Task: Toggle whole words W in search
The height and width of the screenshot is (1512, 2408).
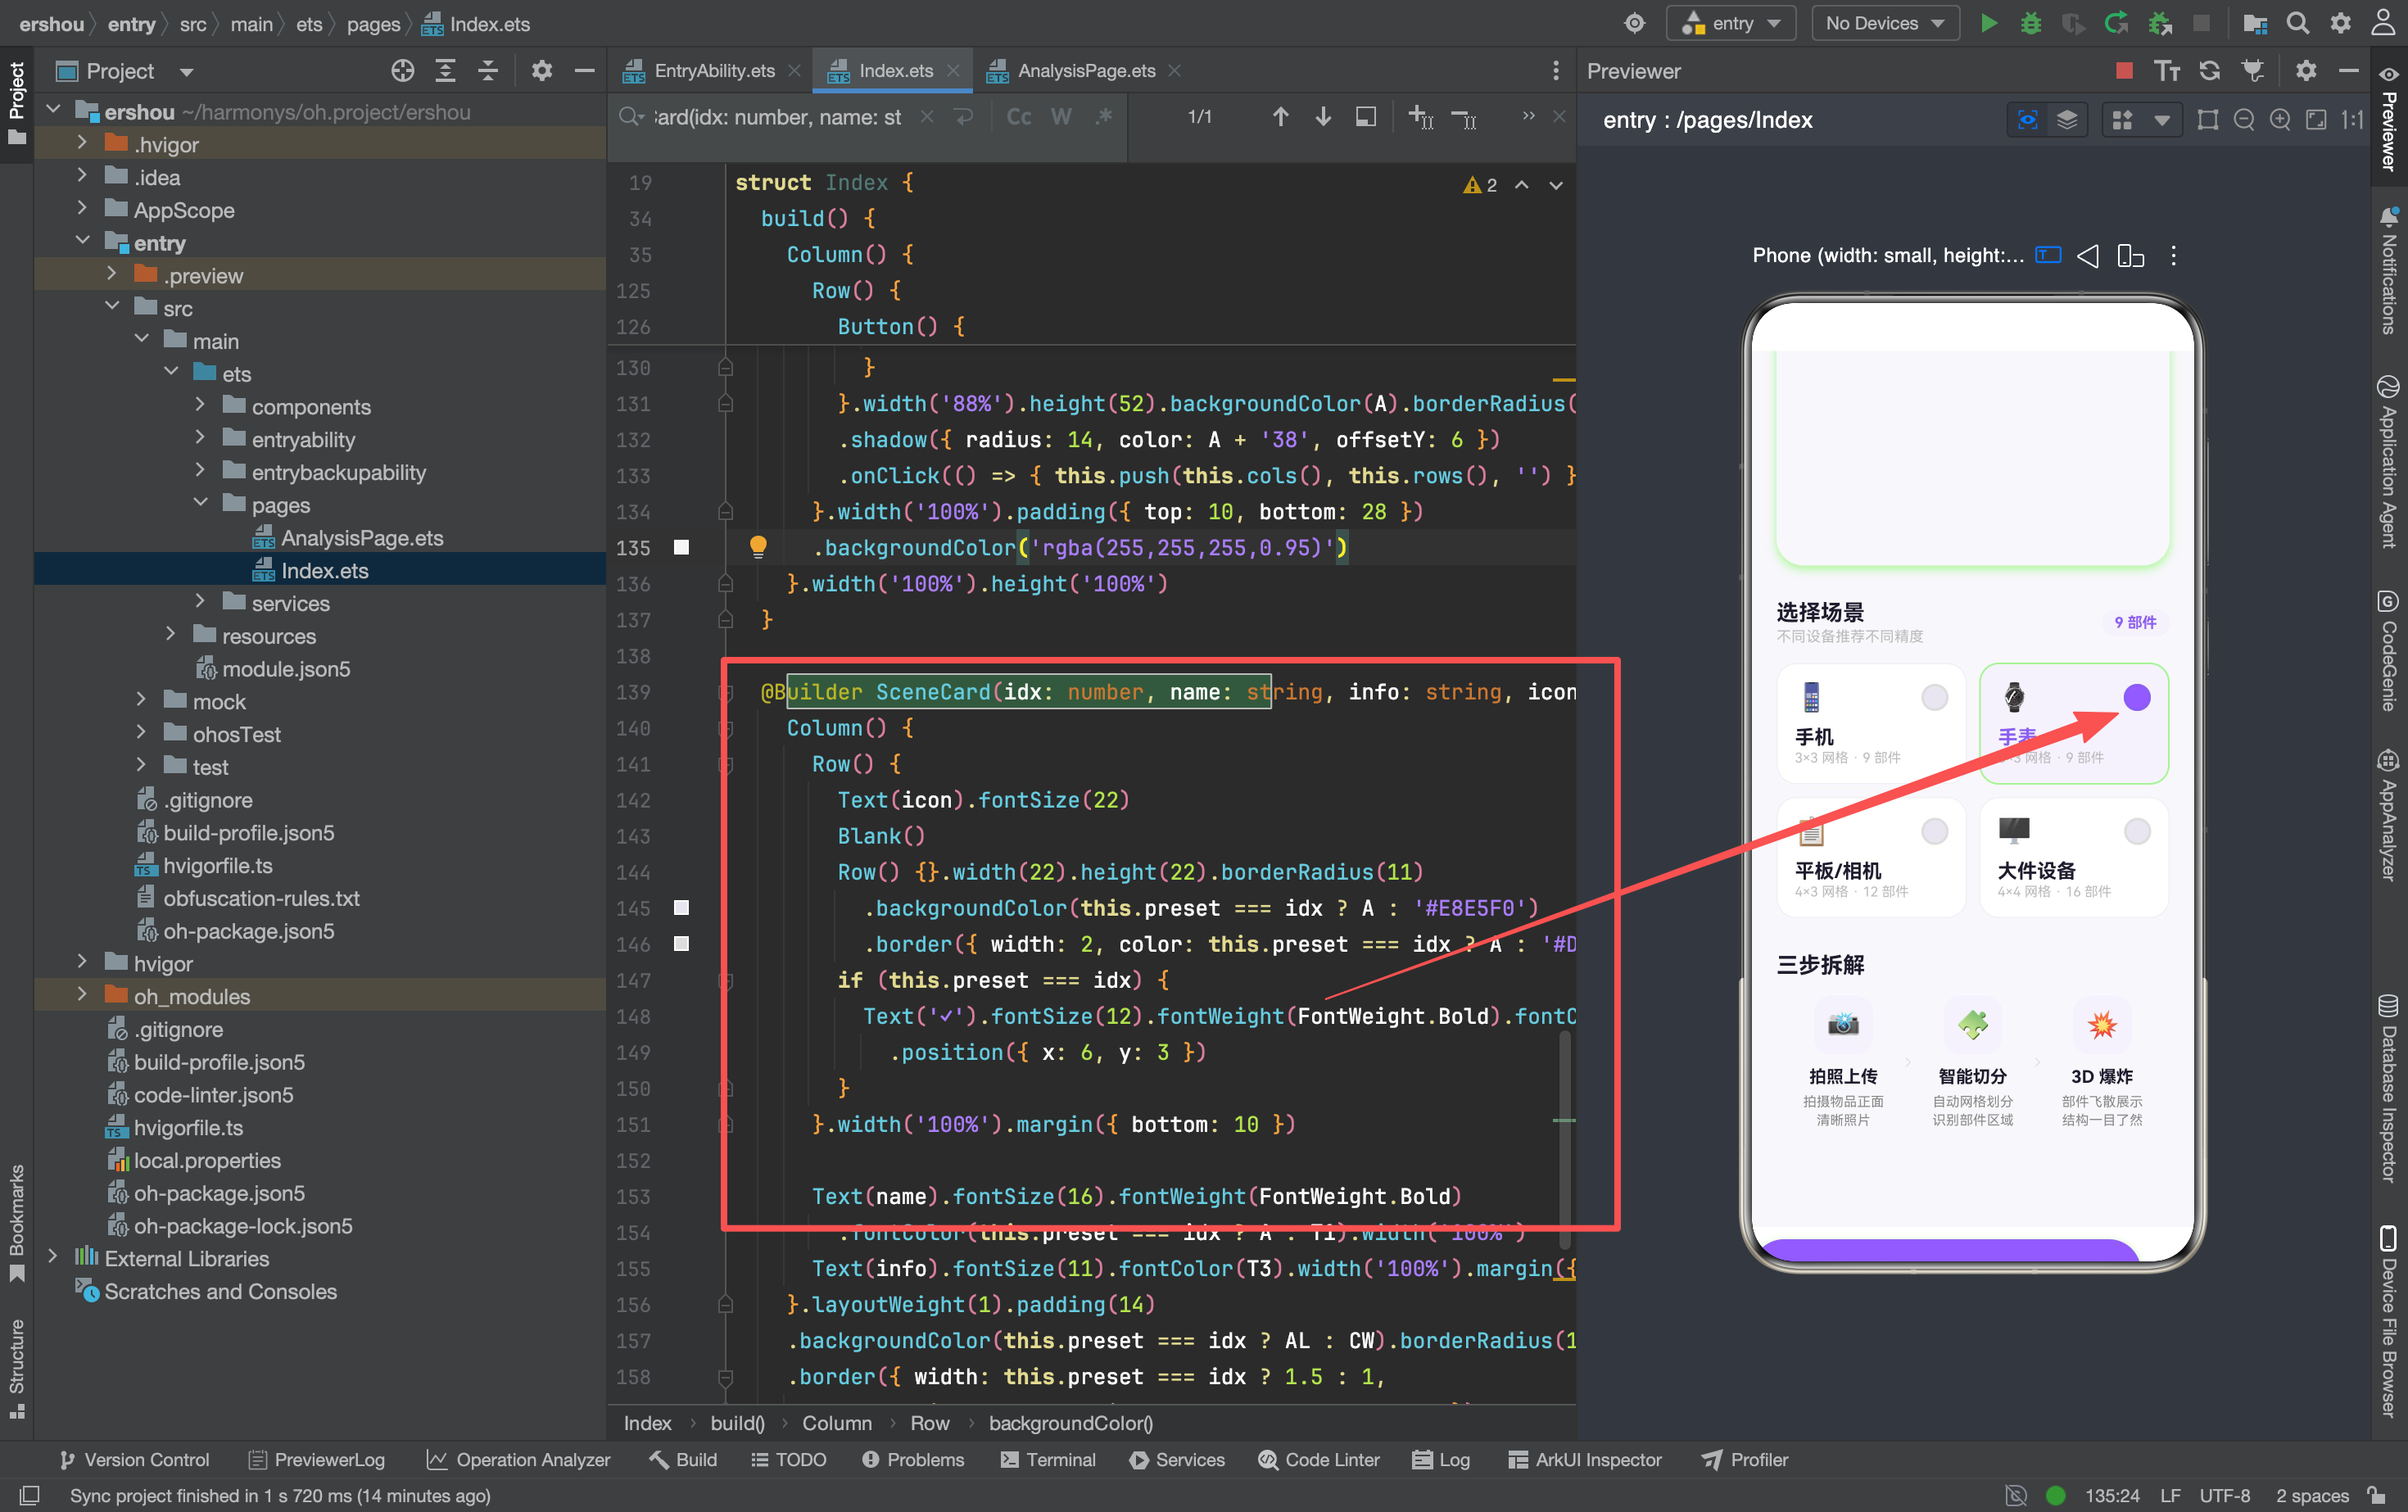Action: click(x=1061, y=117)
